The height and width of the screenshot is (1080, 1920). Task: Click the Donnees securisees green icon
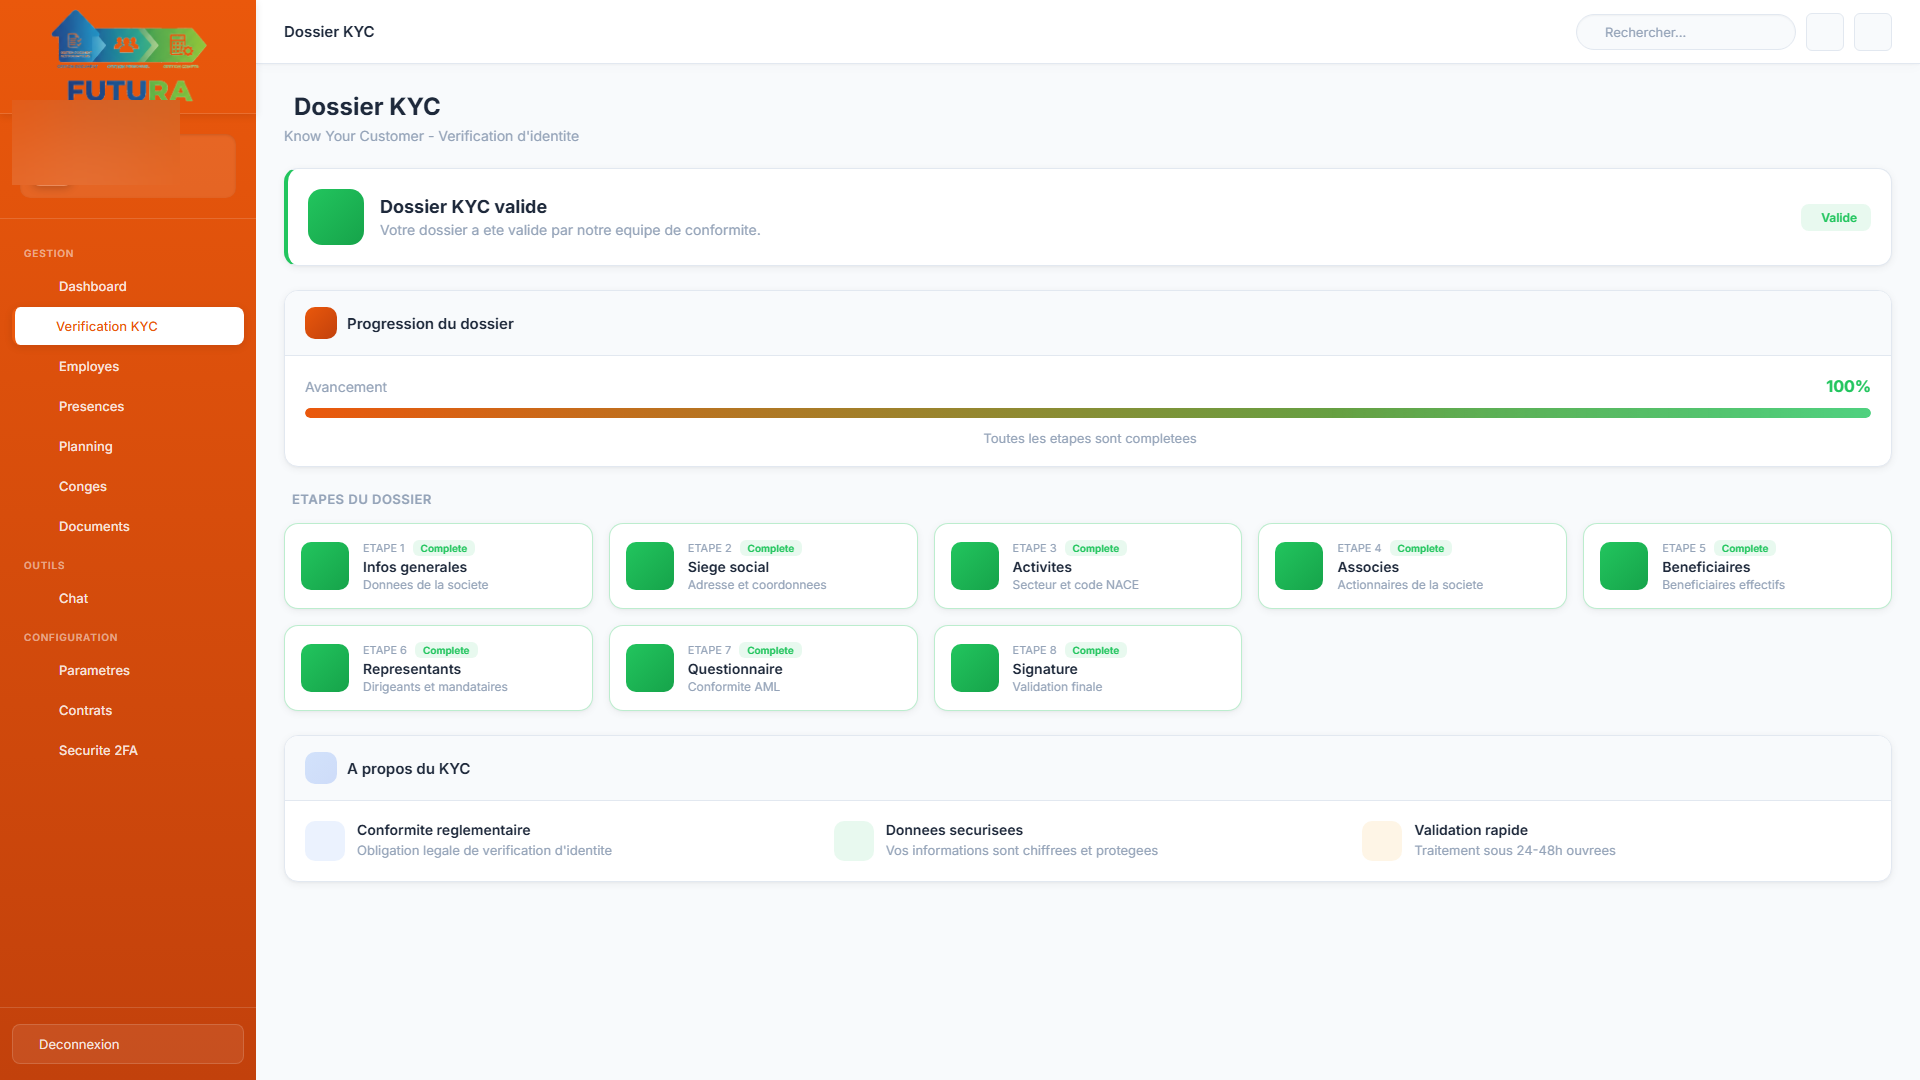pyautogui.click(x=854, y=841)
